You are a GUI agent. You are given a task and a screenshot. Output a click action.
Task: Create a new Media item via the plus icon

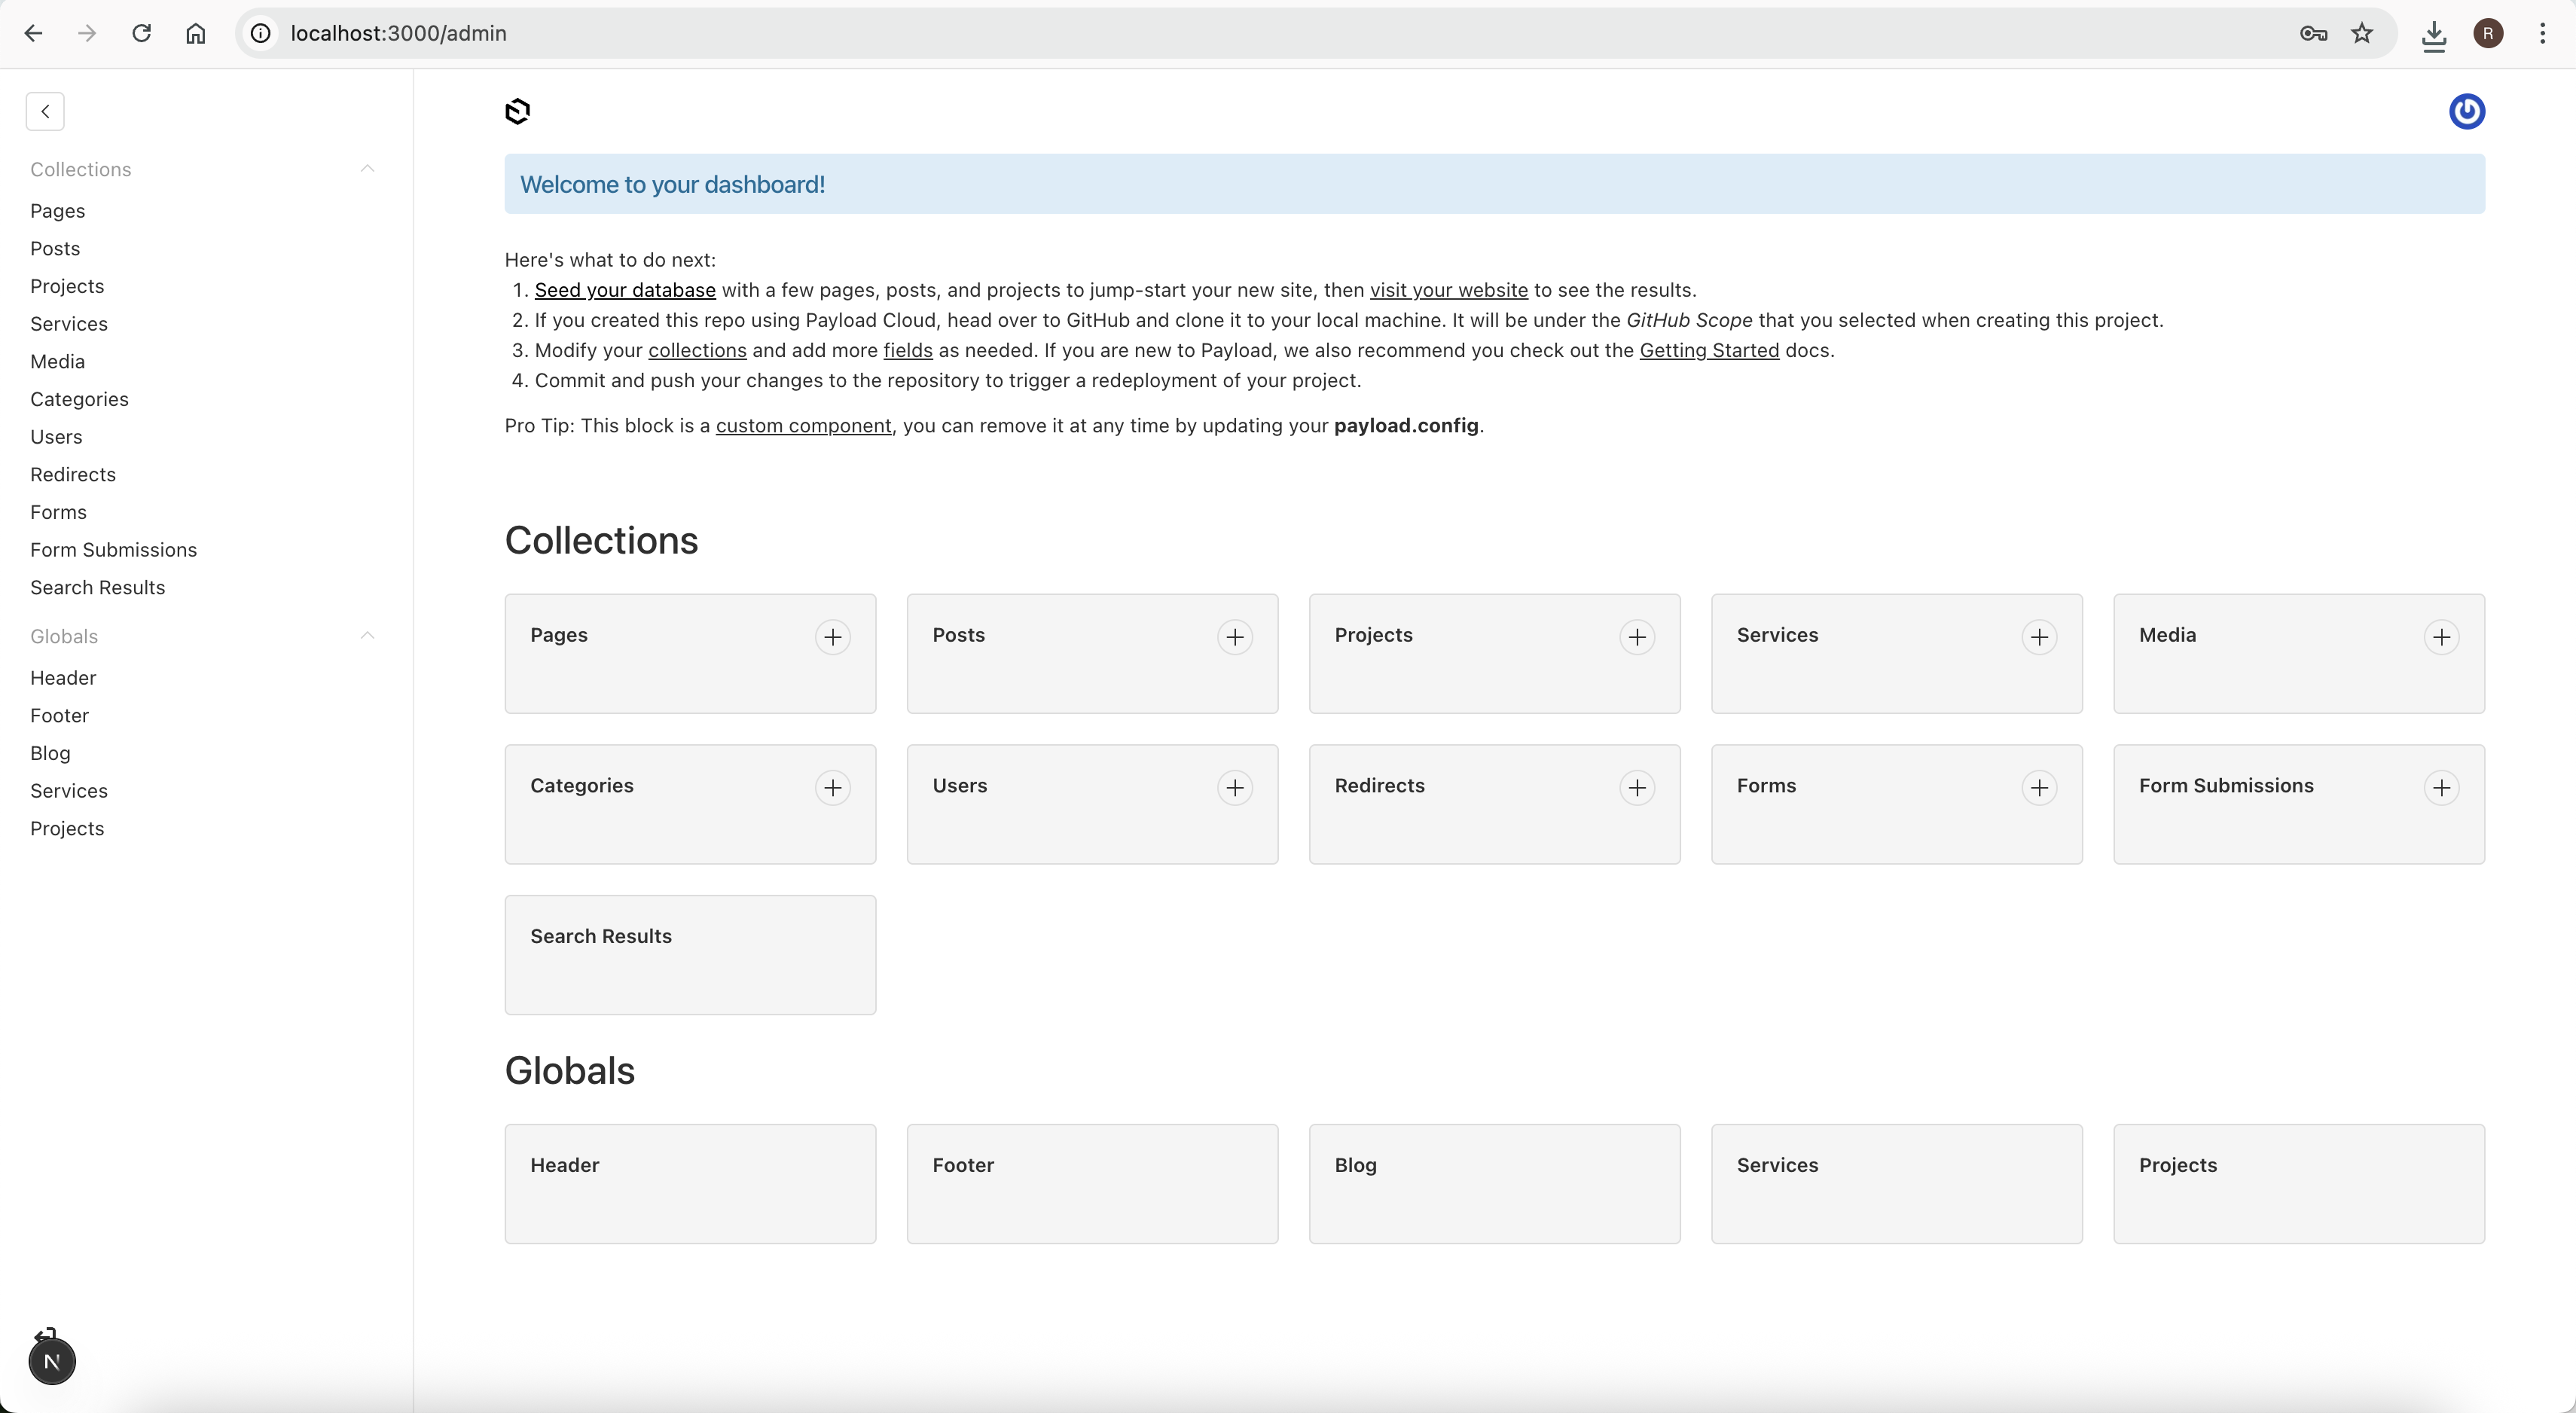2441,637
